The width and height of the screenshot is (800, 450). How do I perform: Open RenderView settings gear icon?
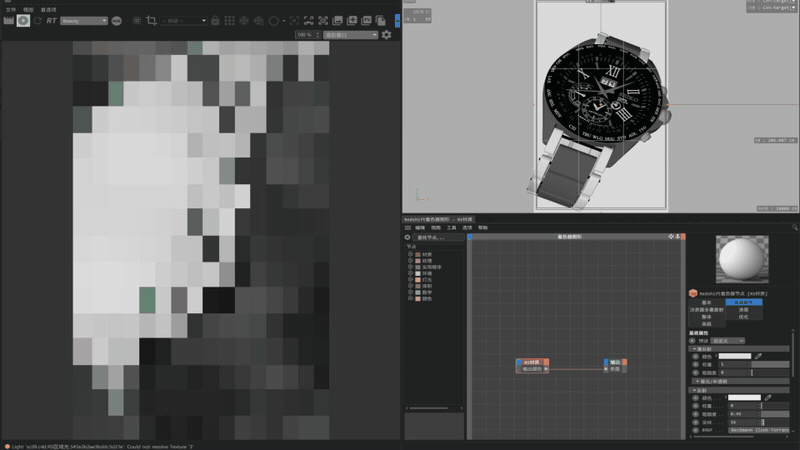(386, 35)
